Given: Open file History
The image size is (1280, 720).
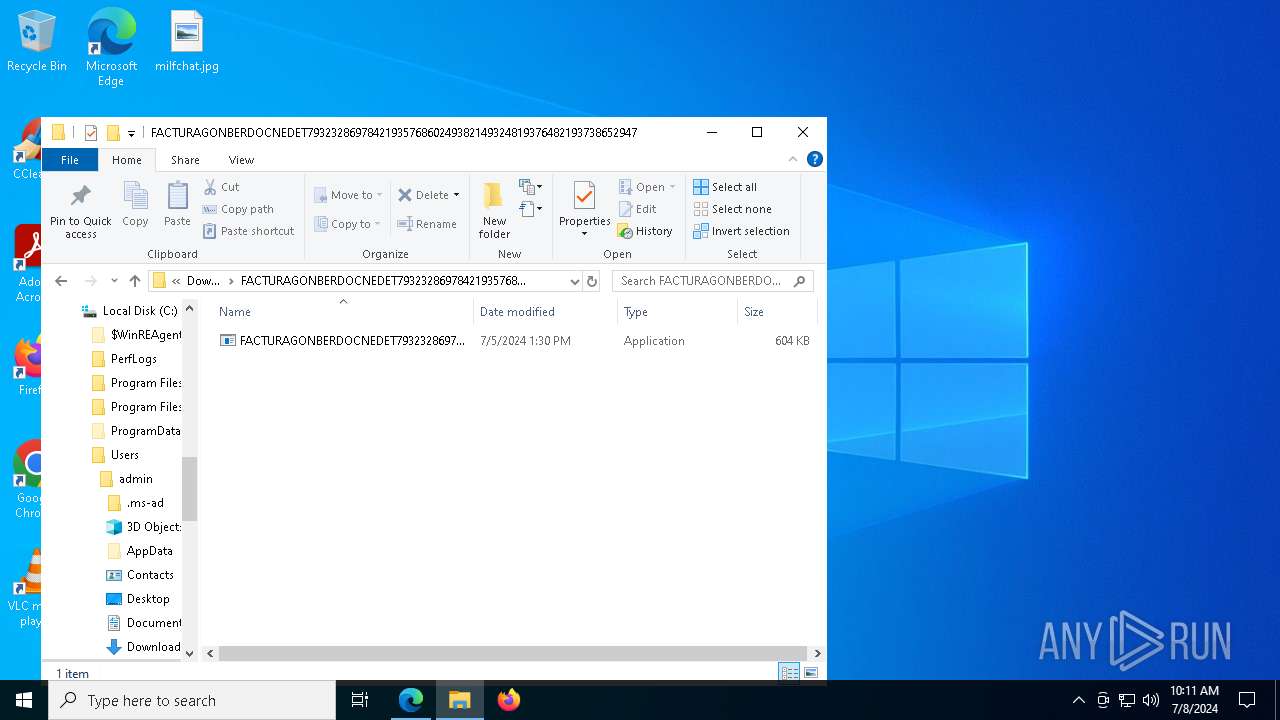Looking at the screenshot, I should pos(645,231).
